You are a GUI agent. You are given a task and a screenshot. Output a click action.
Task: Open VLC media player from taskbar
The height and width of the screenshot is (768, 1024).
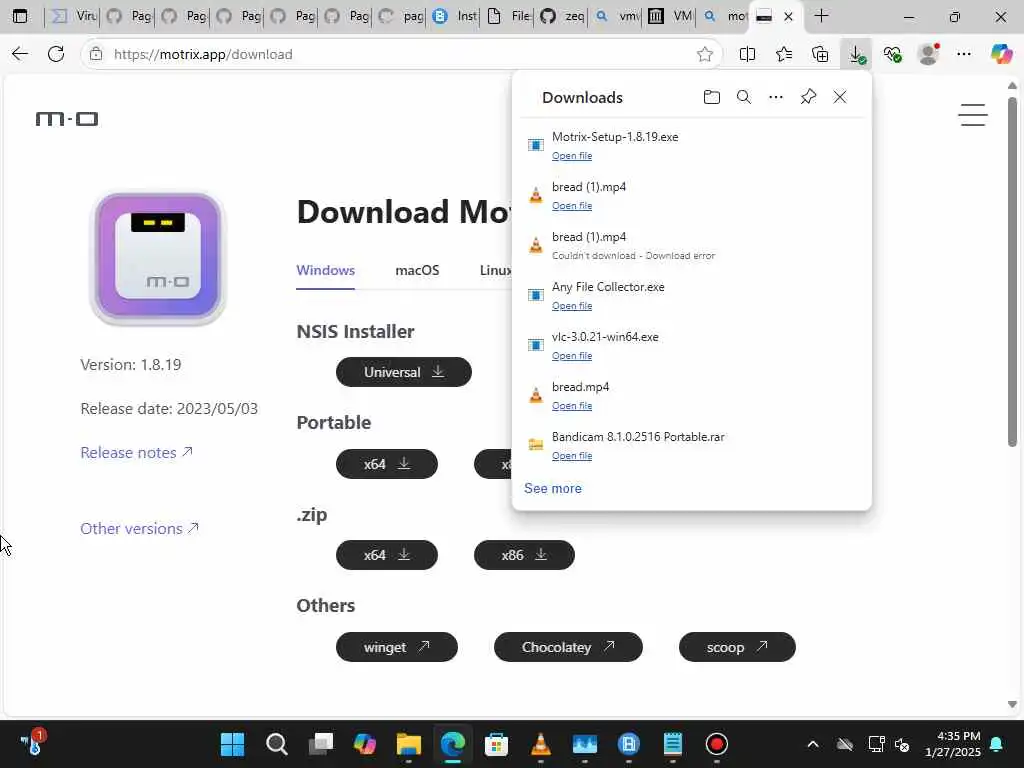point(541,744)
